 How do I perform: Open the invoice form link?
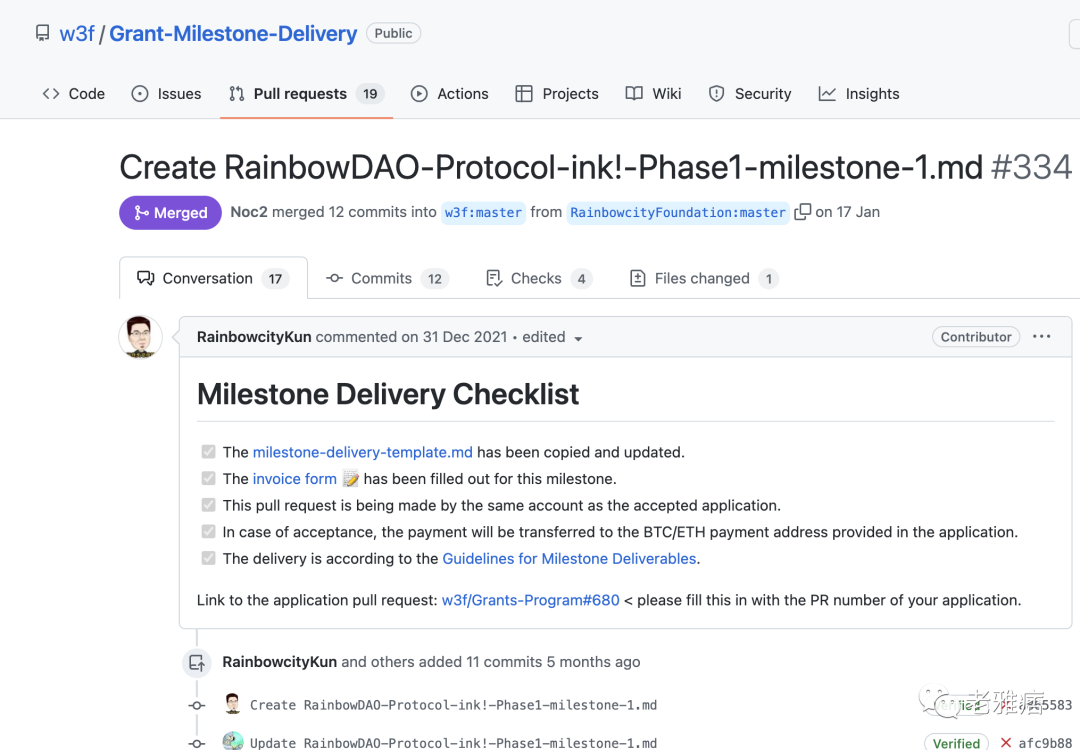pos(295,479)
